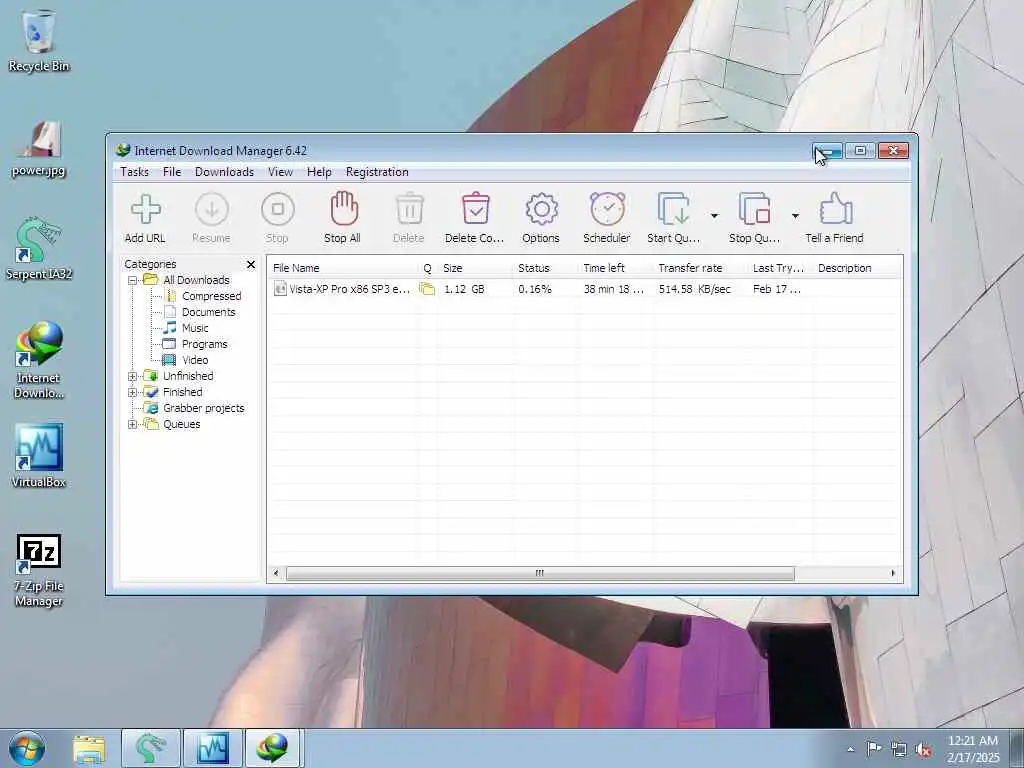The image size is (1024, 768).
Task: Open Options gear in IDM toolbar
Action: click(541, 218)
